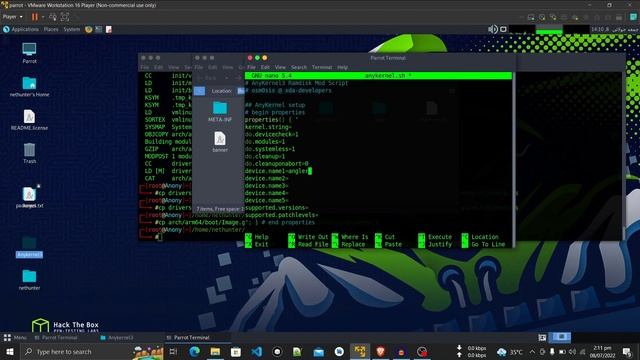640x360 pixels.
Task: Open the Places menu in Parrot panel
Action: [51, 29]
